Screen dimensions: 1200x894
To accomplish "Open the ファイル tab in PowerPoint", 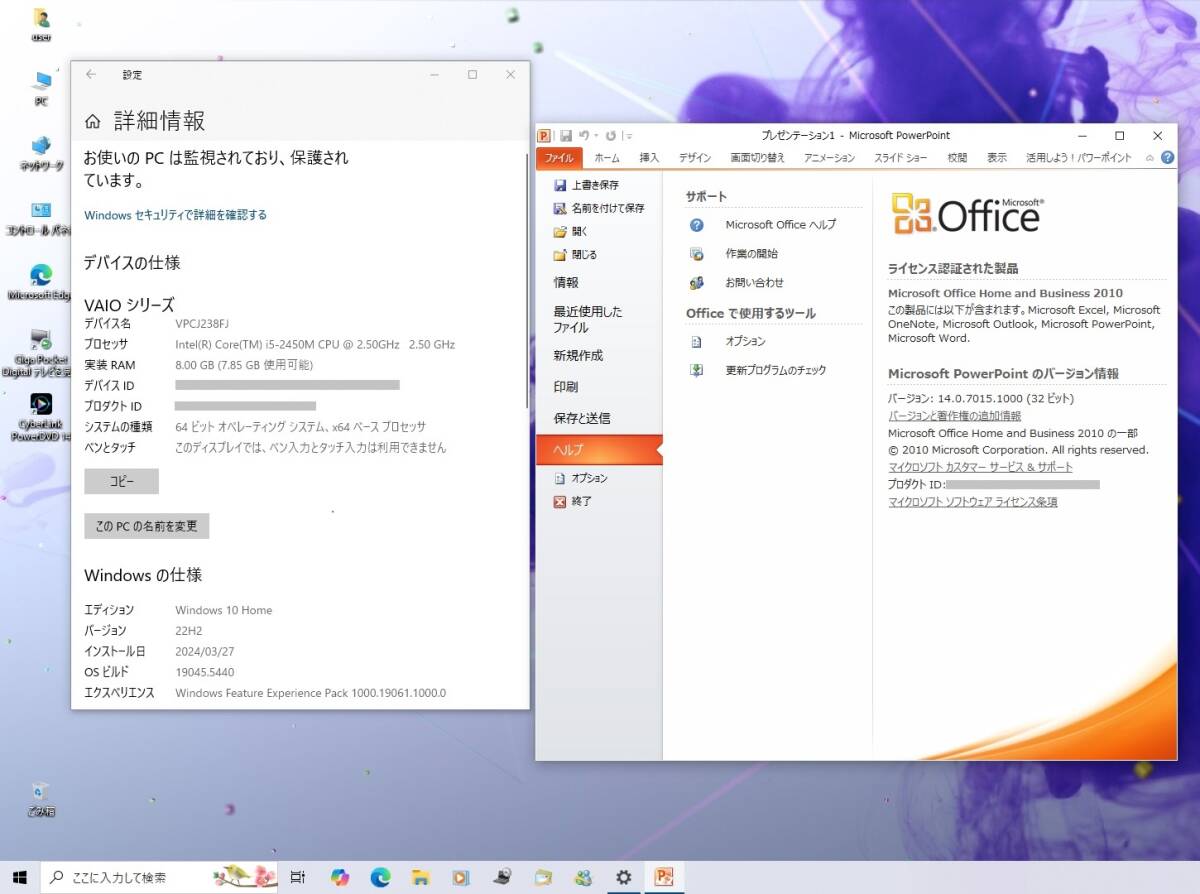I will (559, 158).
